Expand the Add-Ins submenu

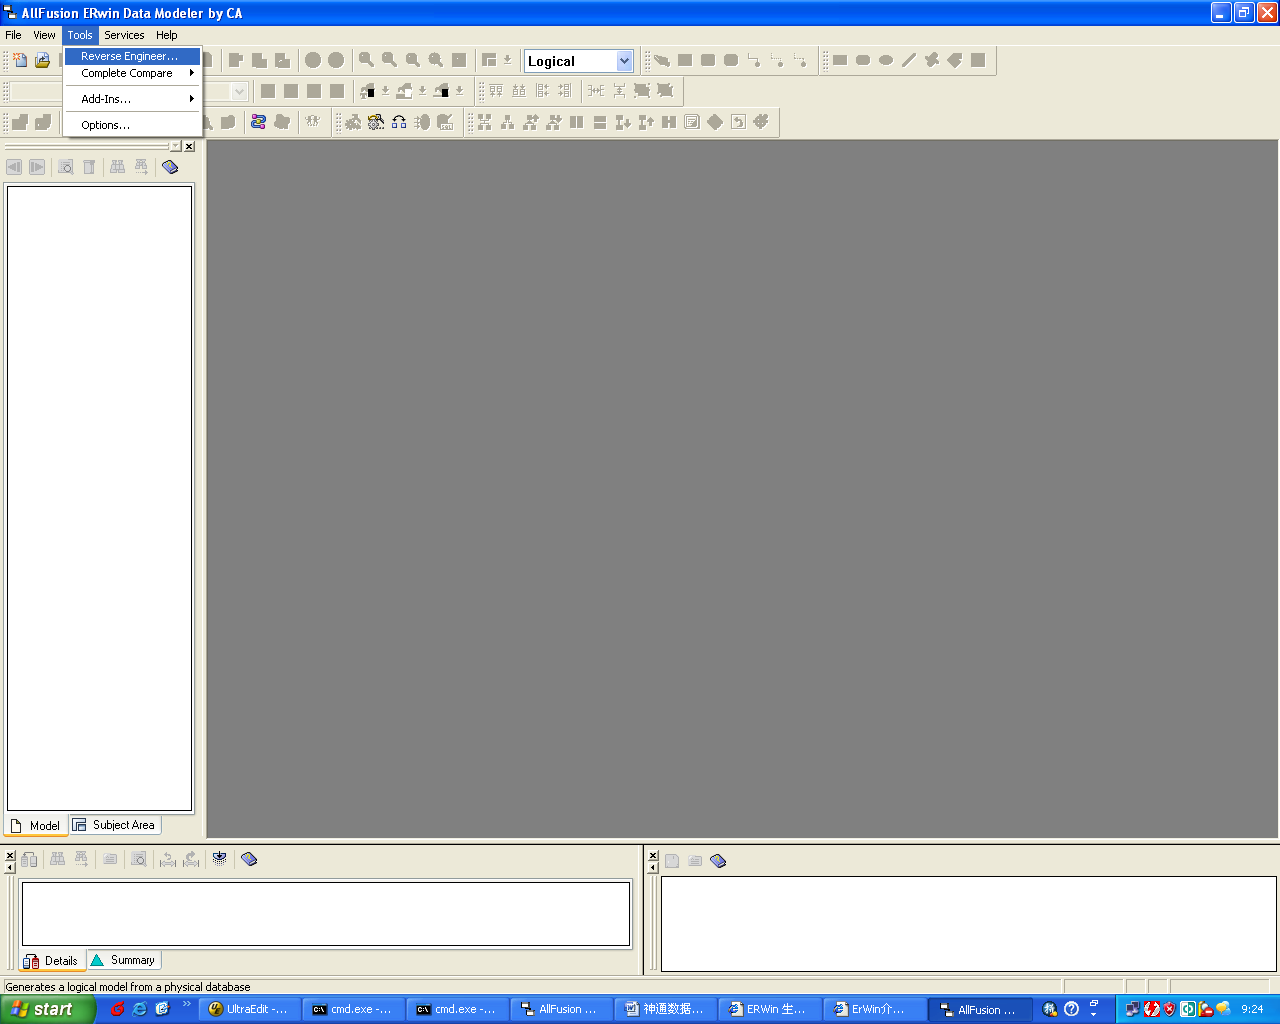pyautogui.click(x=133, y=99)
